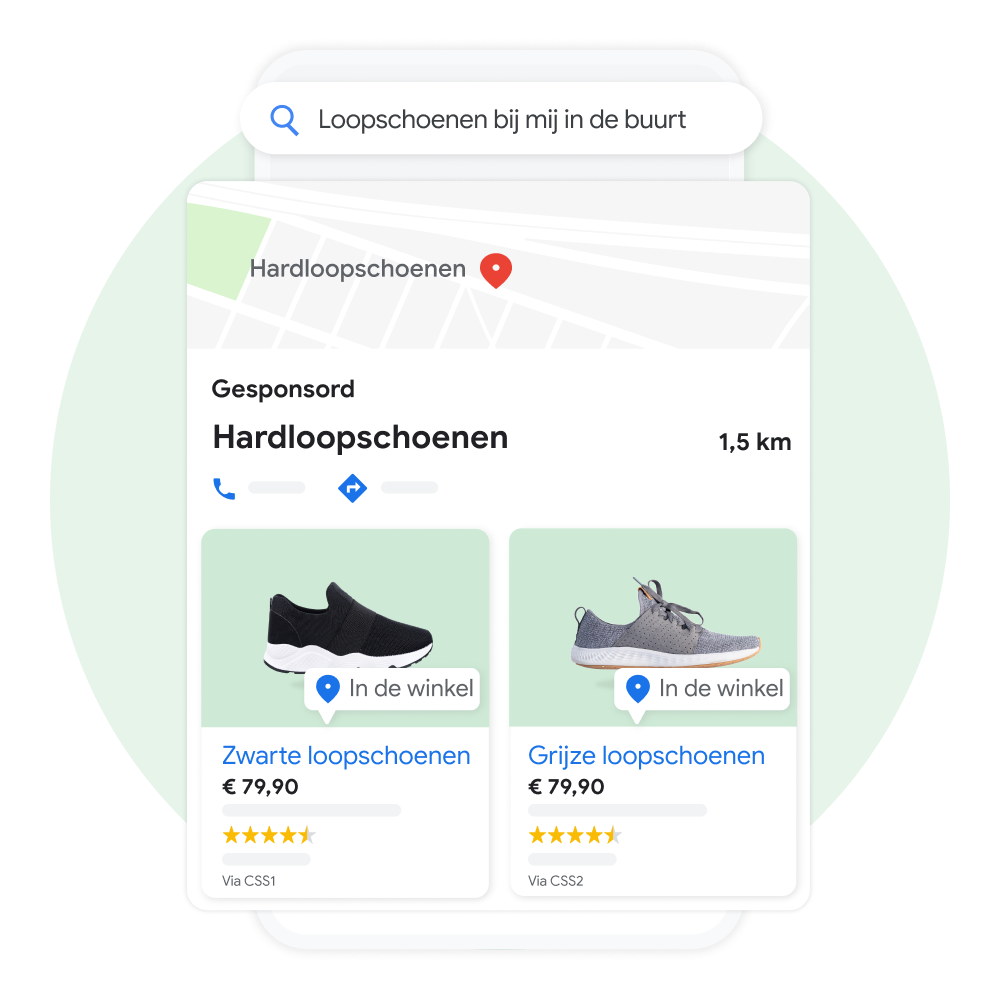Tap the blue phone call icon

click(x=224, y=489)
